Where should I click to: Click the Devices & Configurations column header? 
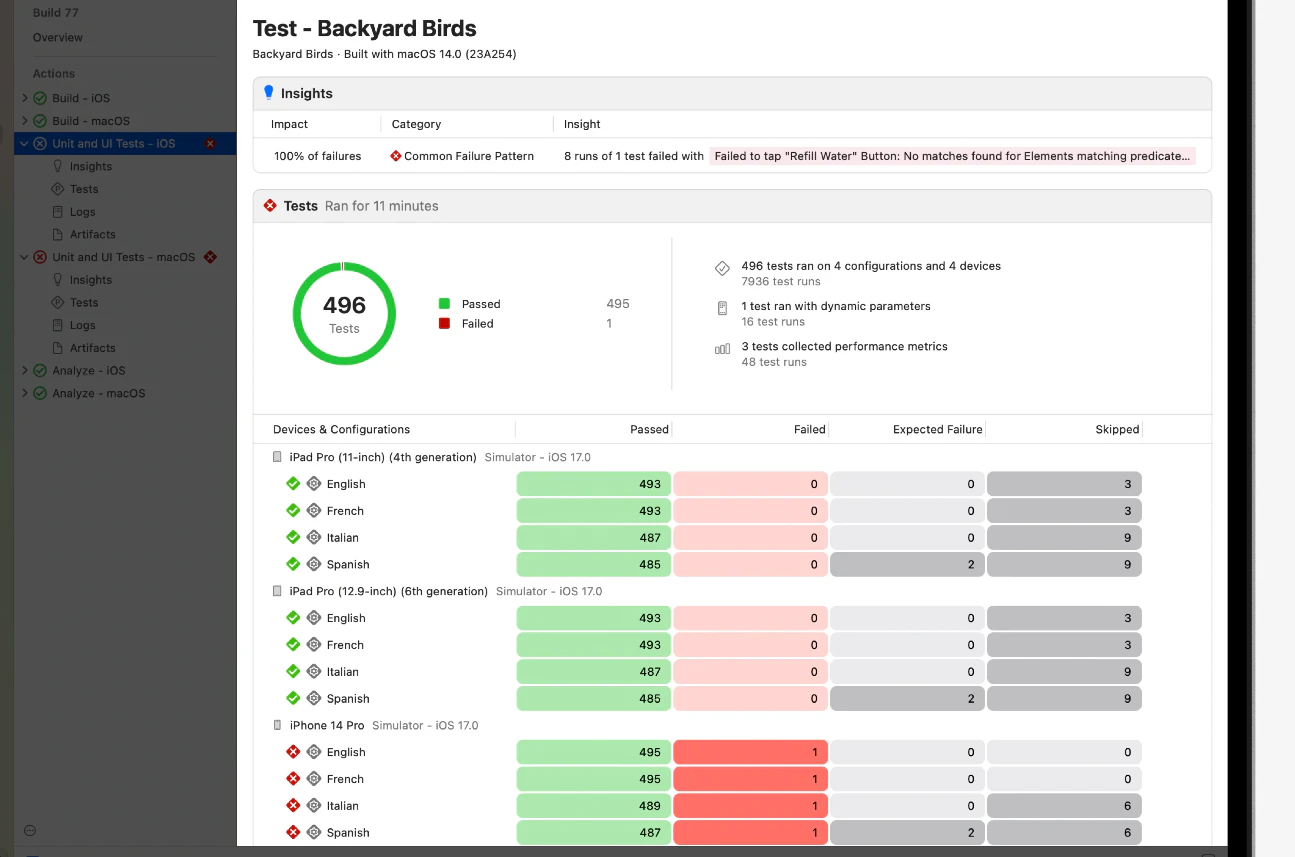click(341, 429)
